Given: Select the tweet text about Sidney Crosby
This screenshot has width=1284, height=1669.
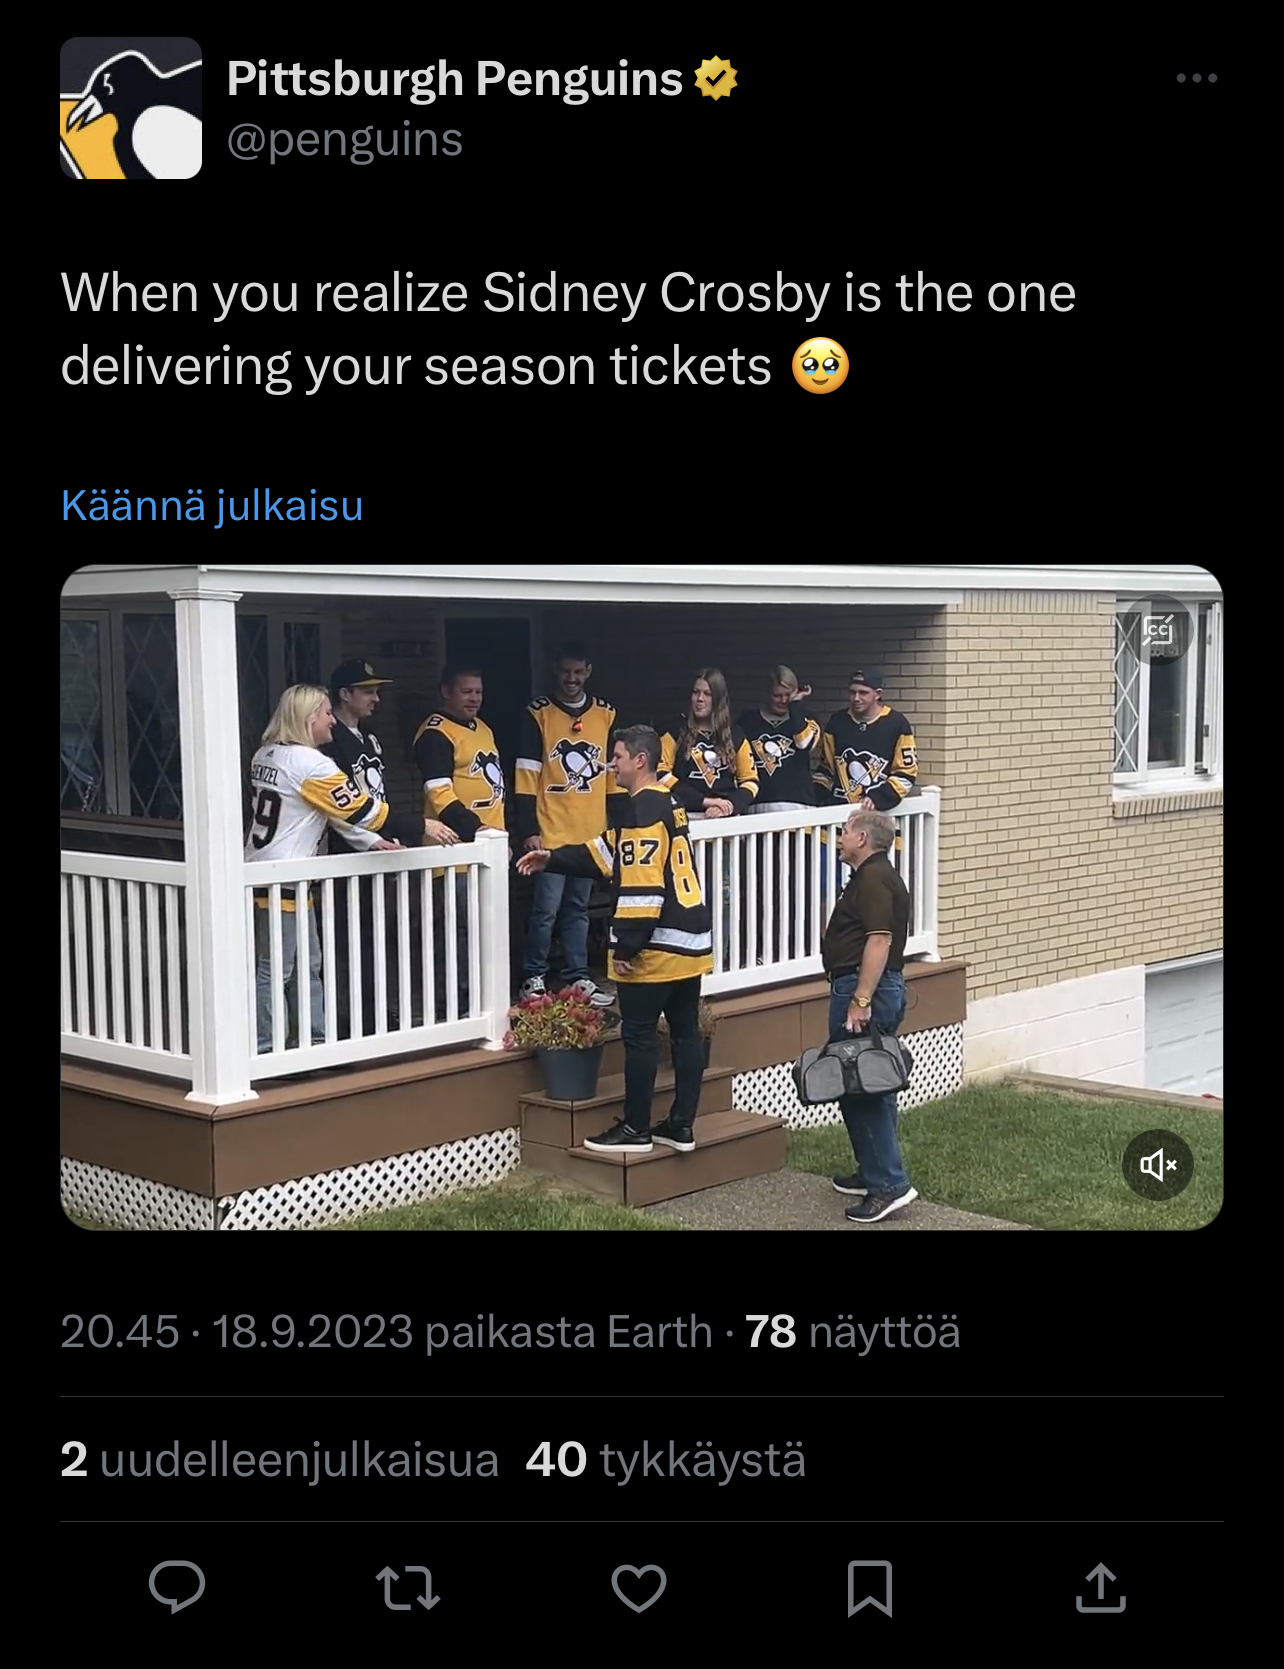Looking at the screenshot, I should [568, 330].
